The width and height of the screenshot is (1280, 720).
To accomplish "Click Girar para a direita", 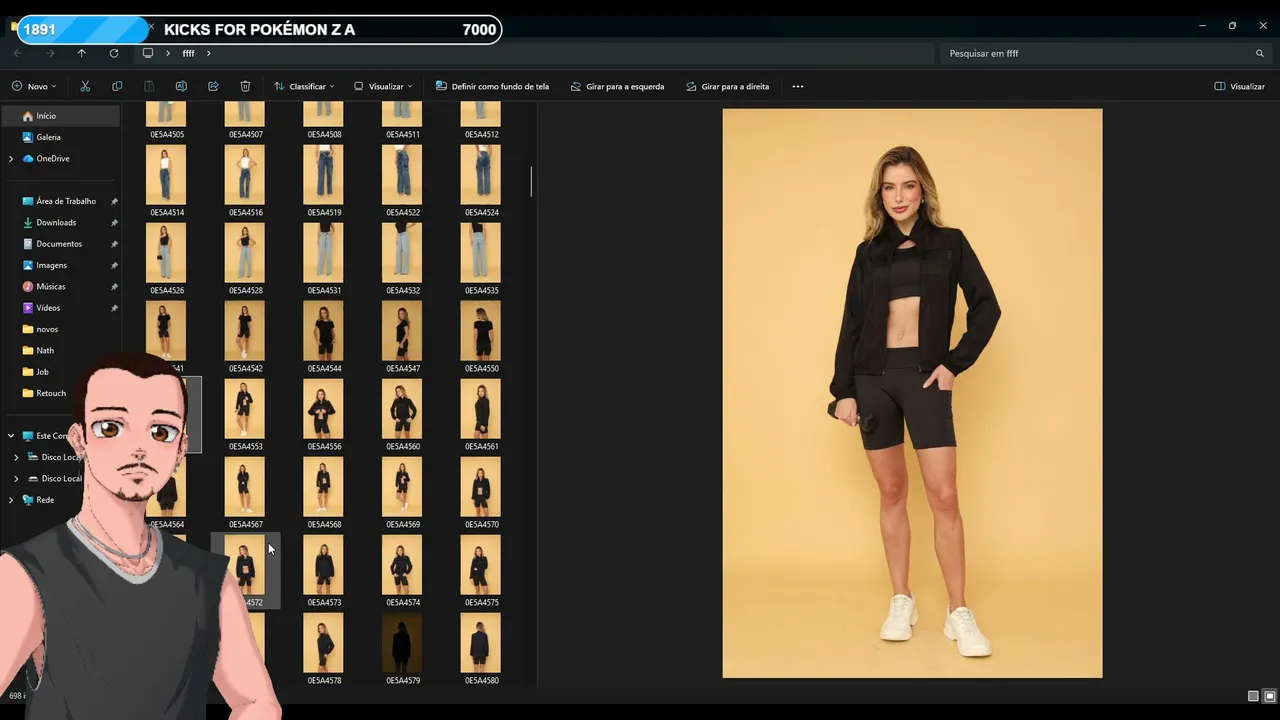I will pyautogui.click(x=728, y=86).
